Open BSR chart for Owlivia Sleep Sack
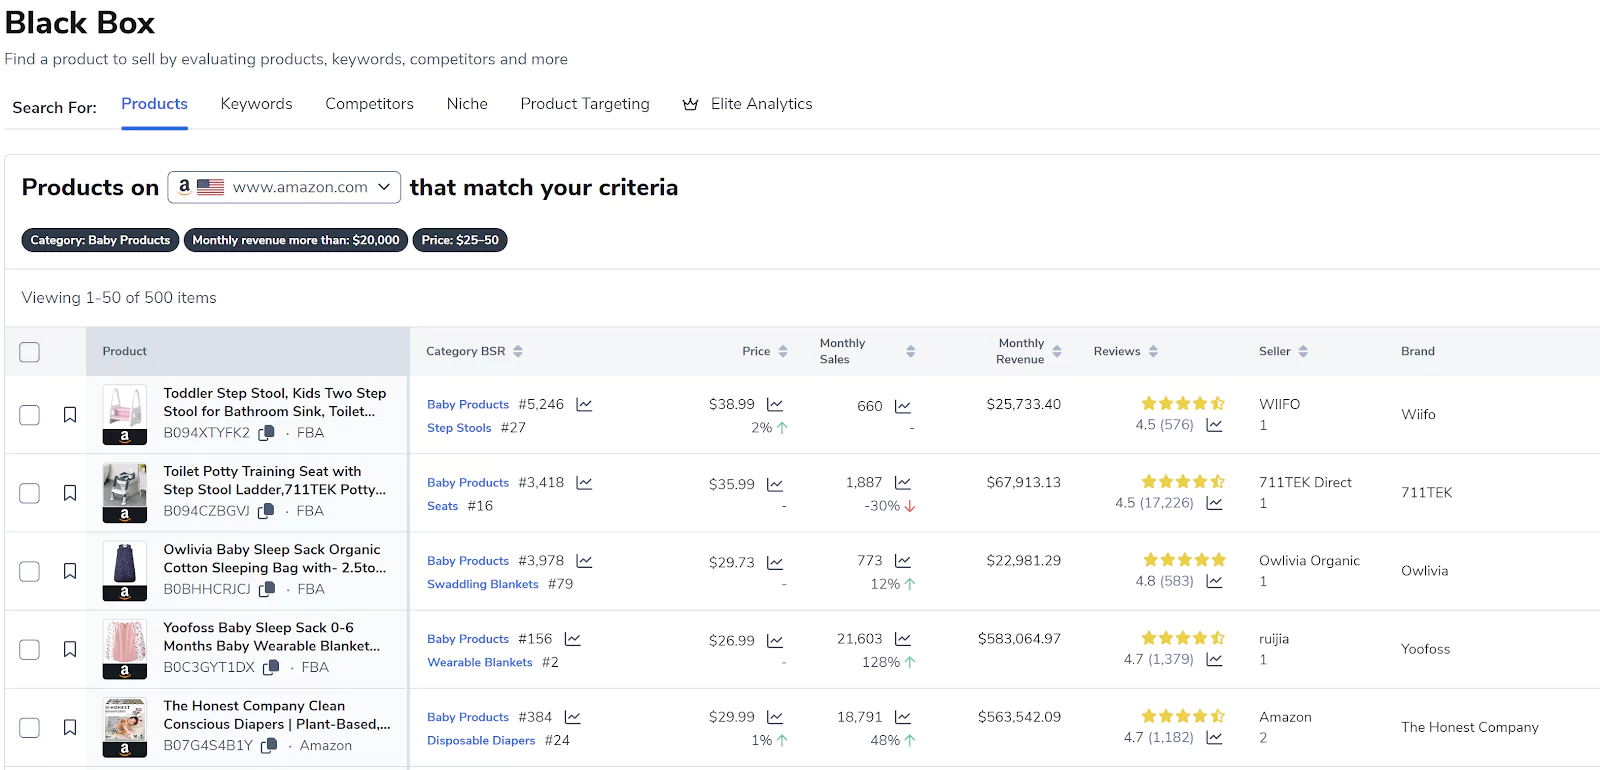The image size is (1600, 770). tap(584, 561)
